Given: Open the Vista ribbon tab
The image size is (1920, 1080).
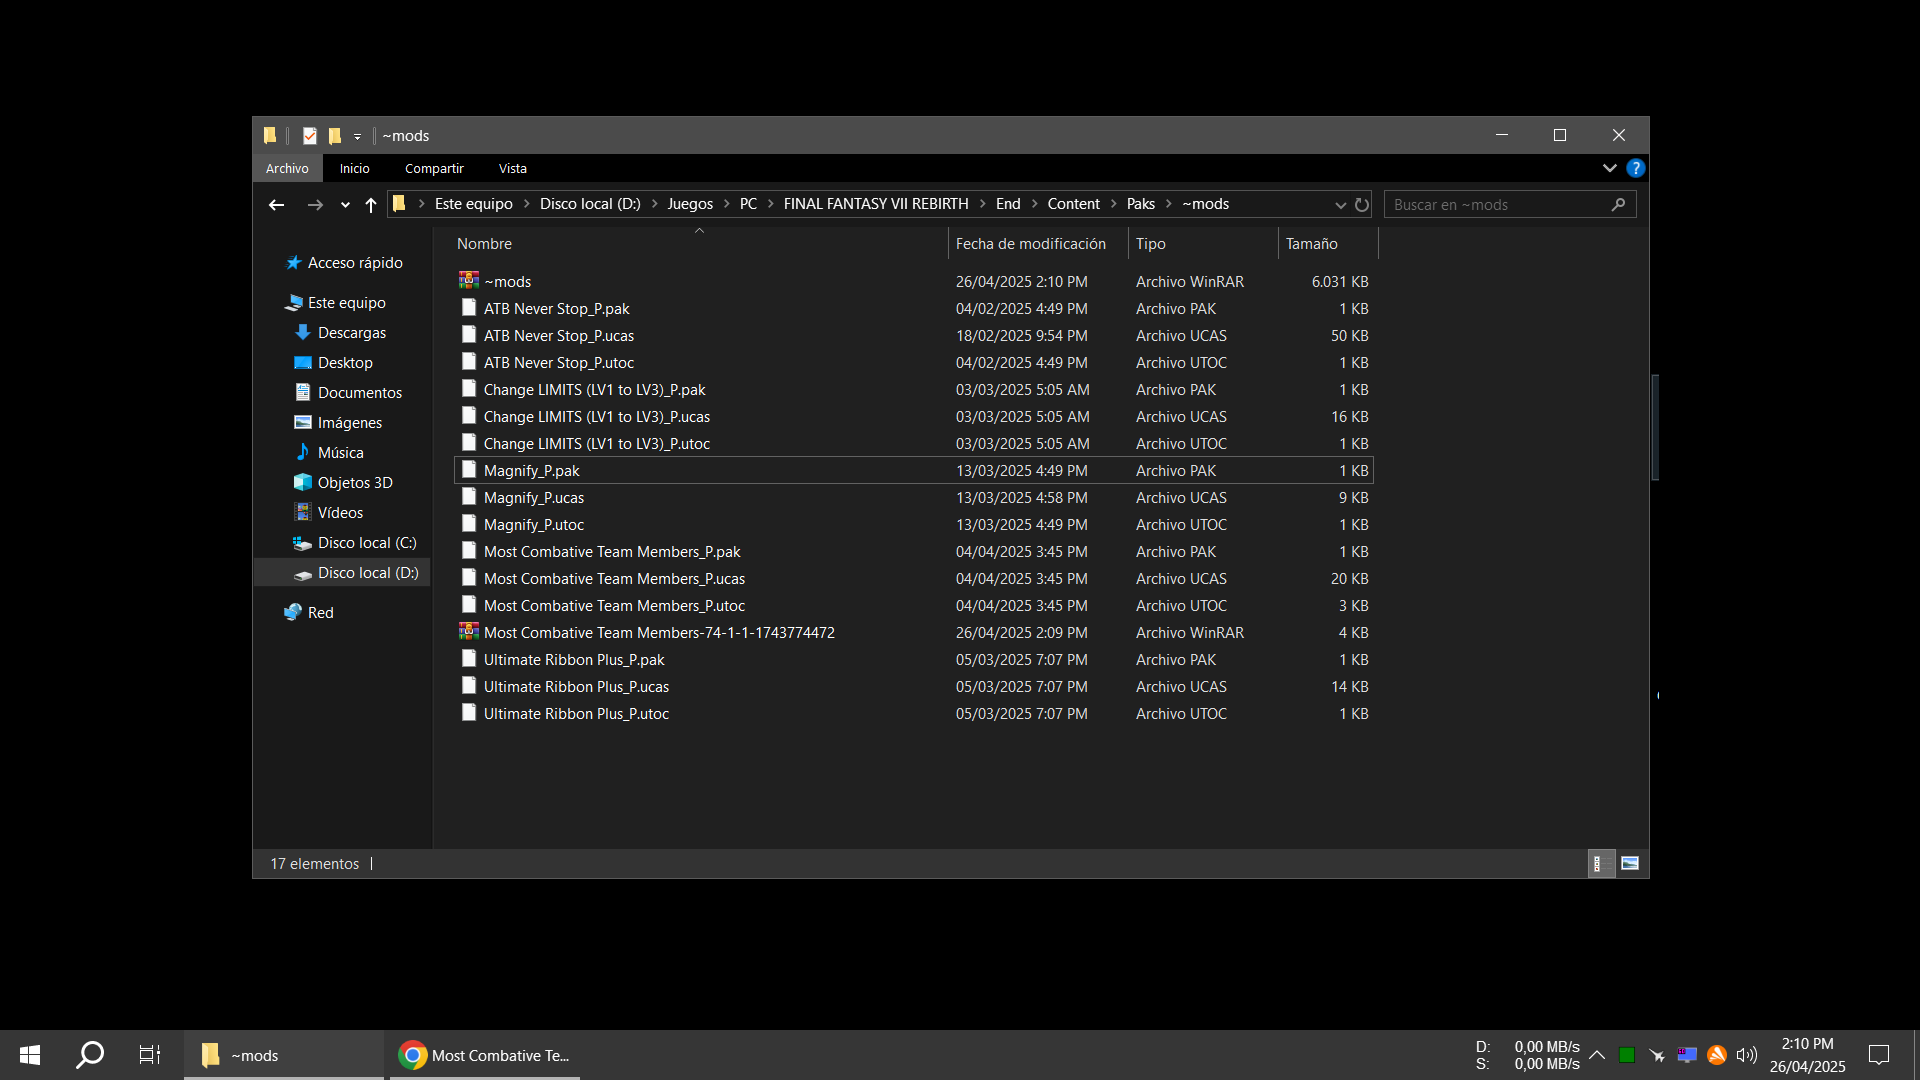Looking at the screenshot, I should pyautogui.click(x=512, y=168).
